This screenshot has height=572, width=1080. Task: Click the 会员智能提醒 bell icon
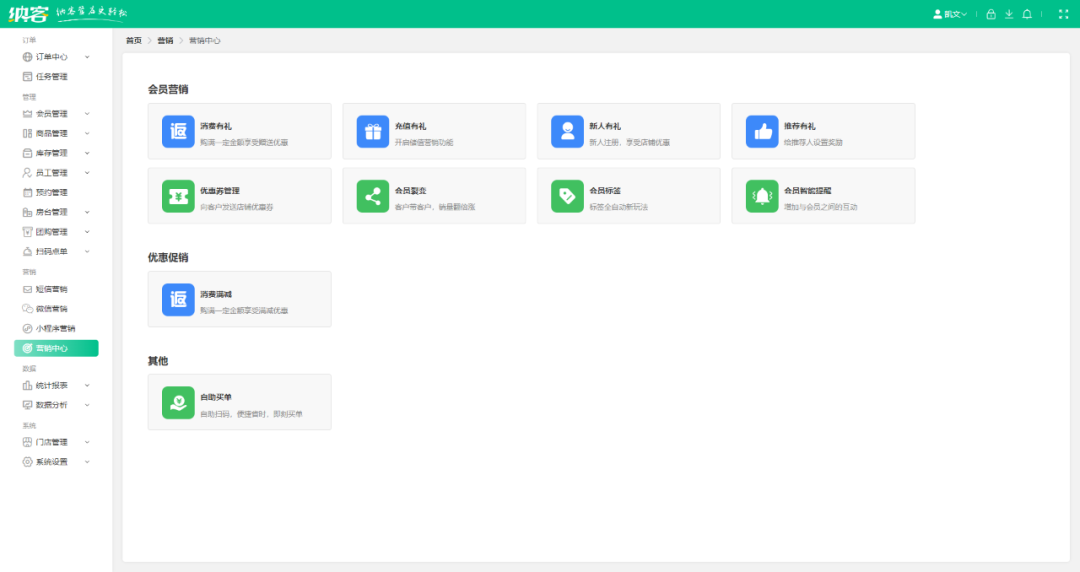pos(762,196)
